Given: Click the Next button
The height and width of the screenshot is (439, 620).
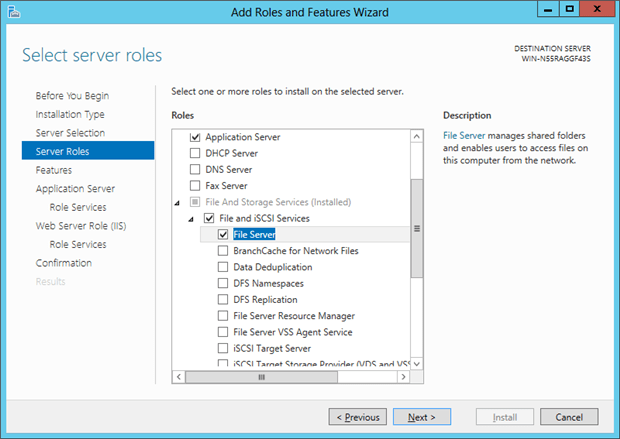Looking at the screenshot, I should [422, 417].
